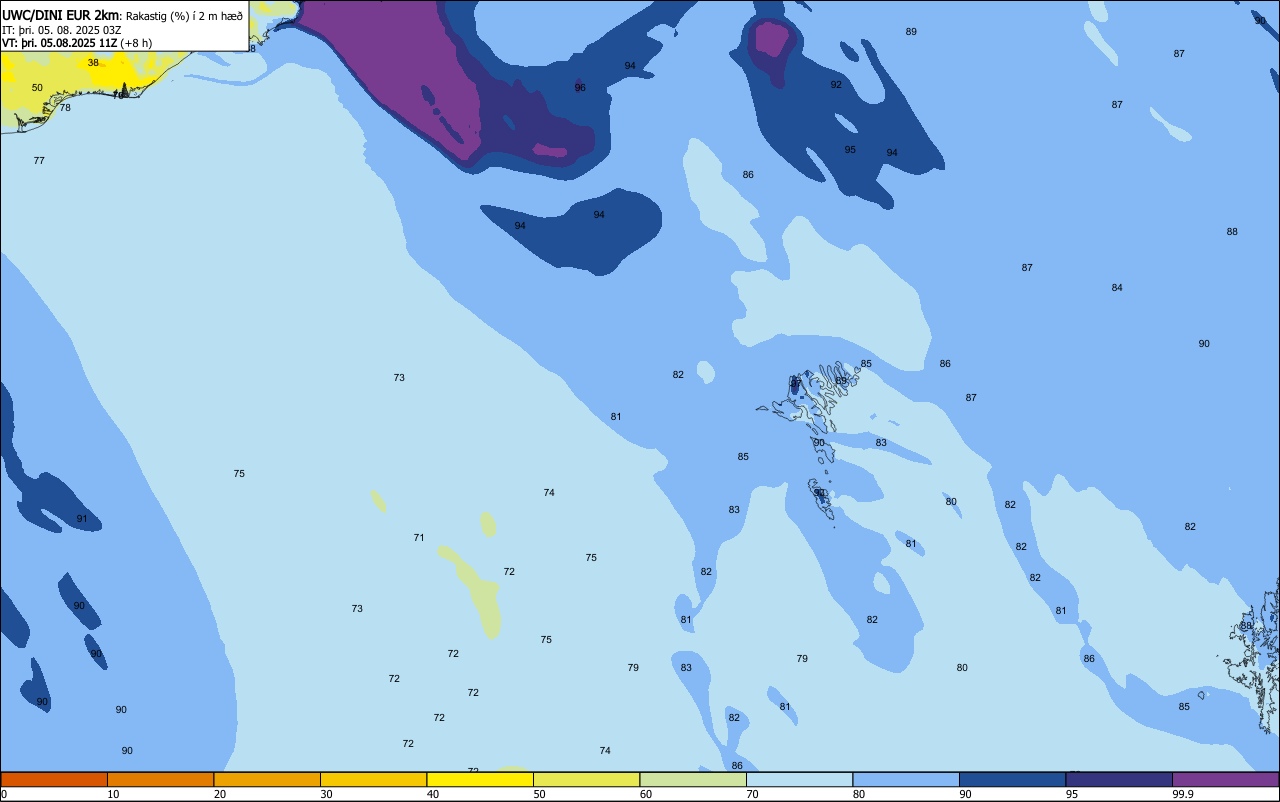The height and width of the screenshot is (802, 1280).
Task: Click the 'UWC/DINI EUR 2km' title text
Action: click(x=61, y=15)
